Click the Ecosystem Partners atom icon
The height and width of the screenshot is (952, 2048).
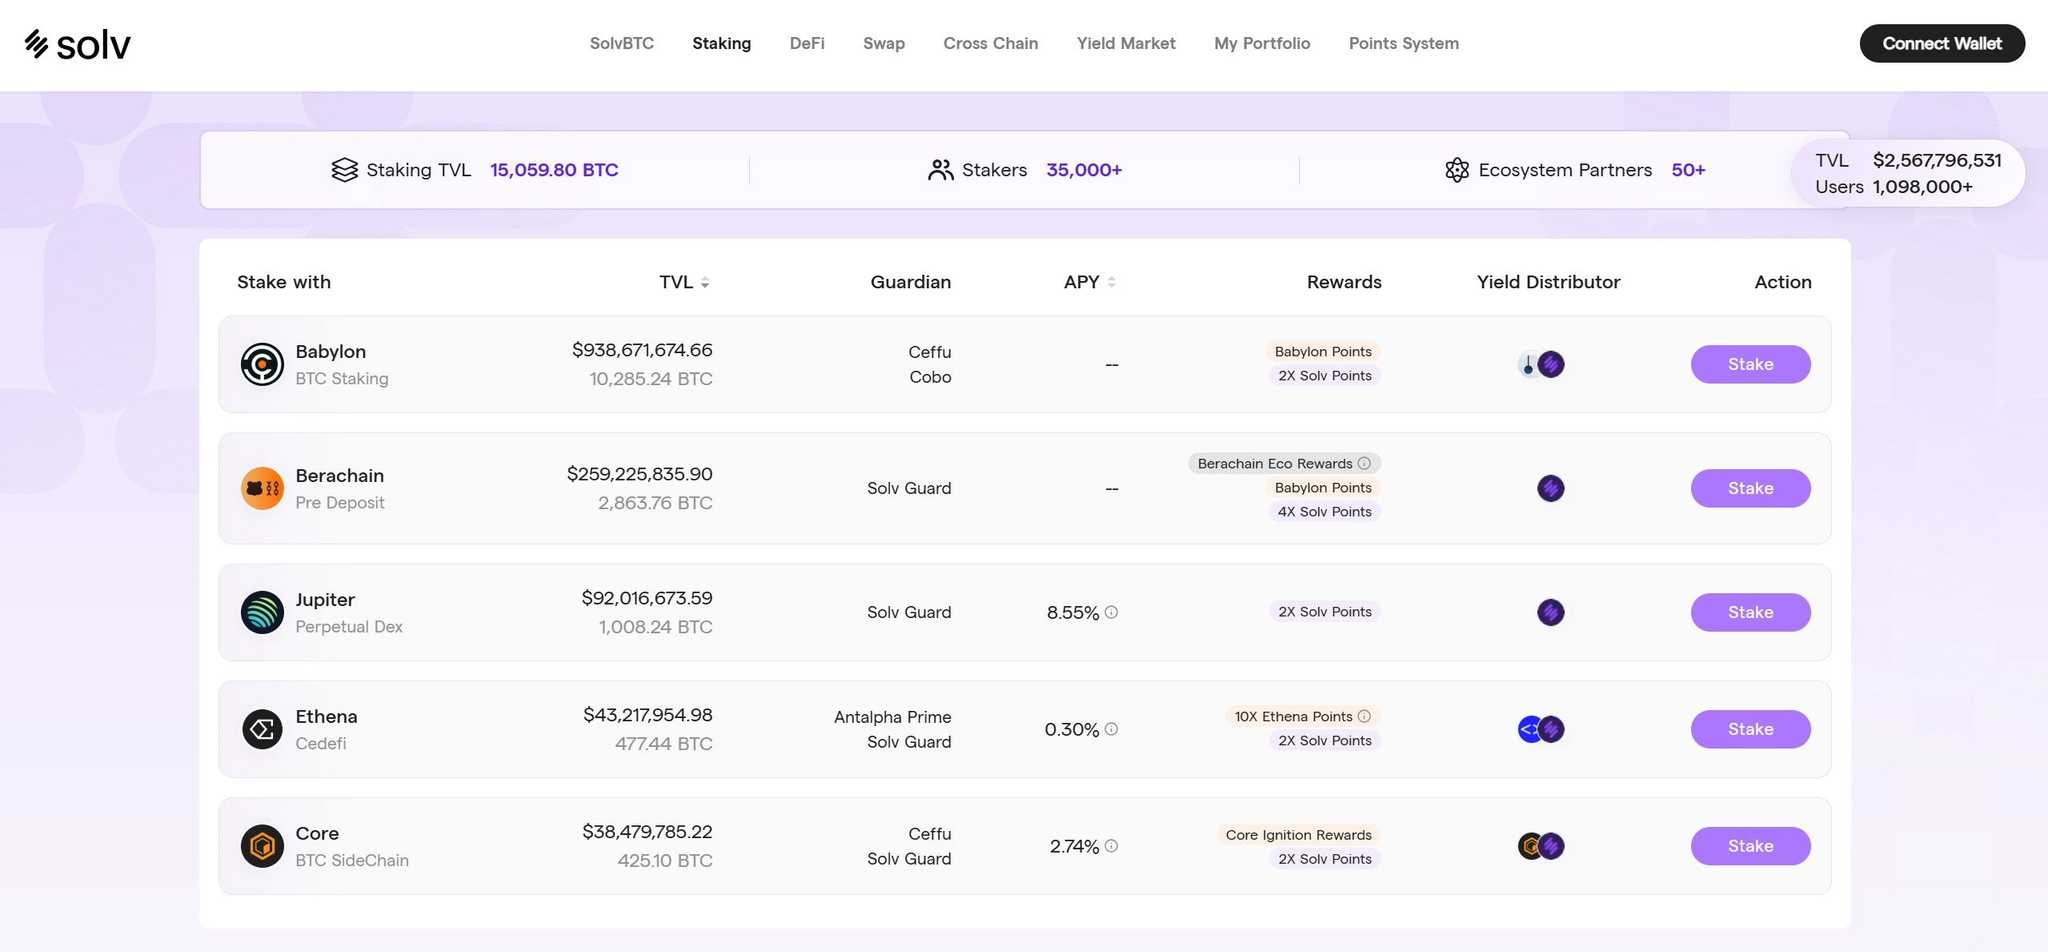click(x=1457, y=170)
